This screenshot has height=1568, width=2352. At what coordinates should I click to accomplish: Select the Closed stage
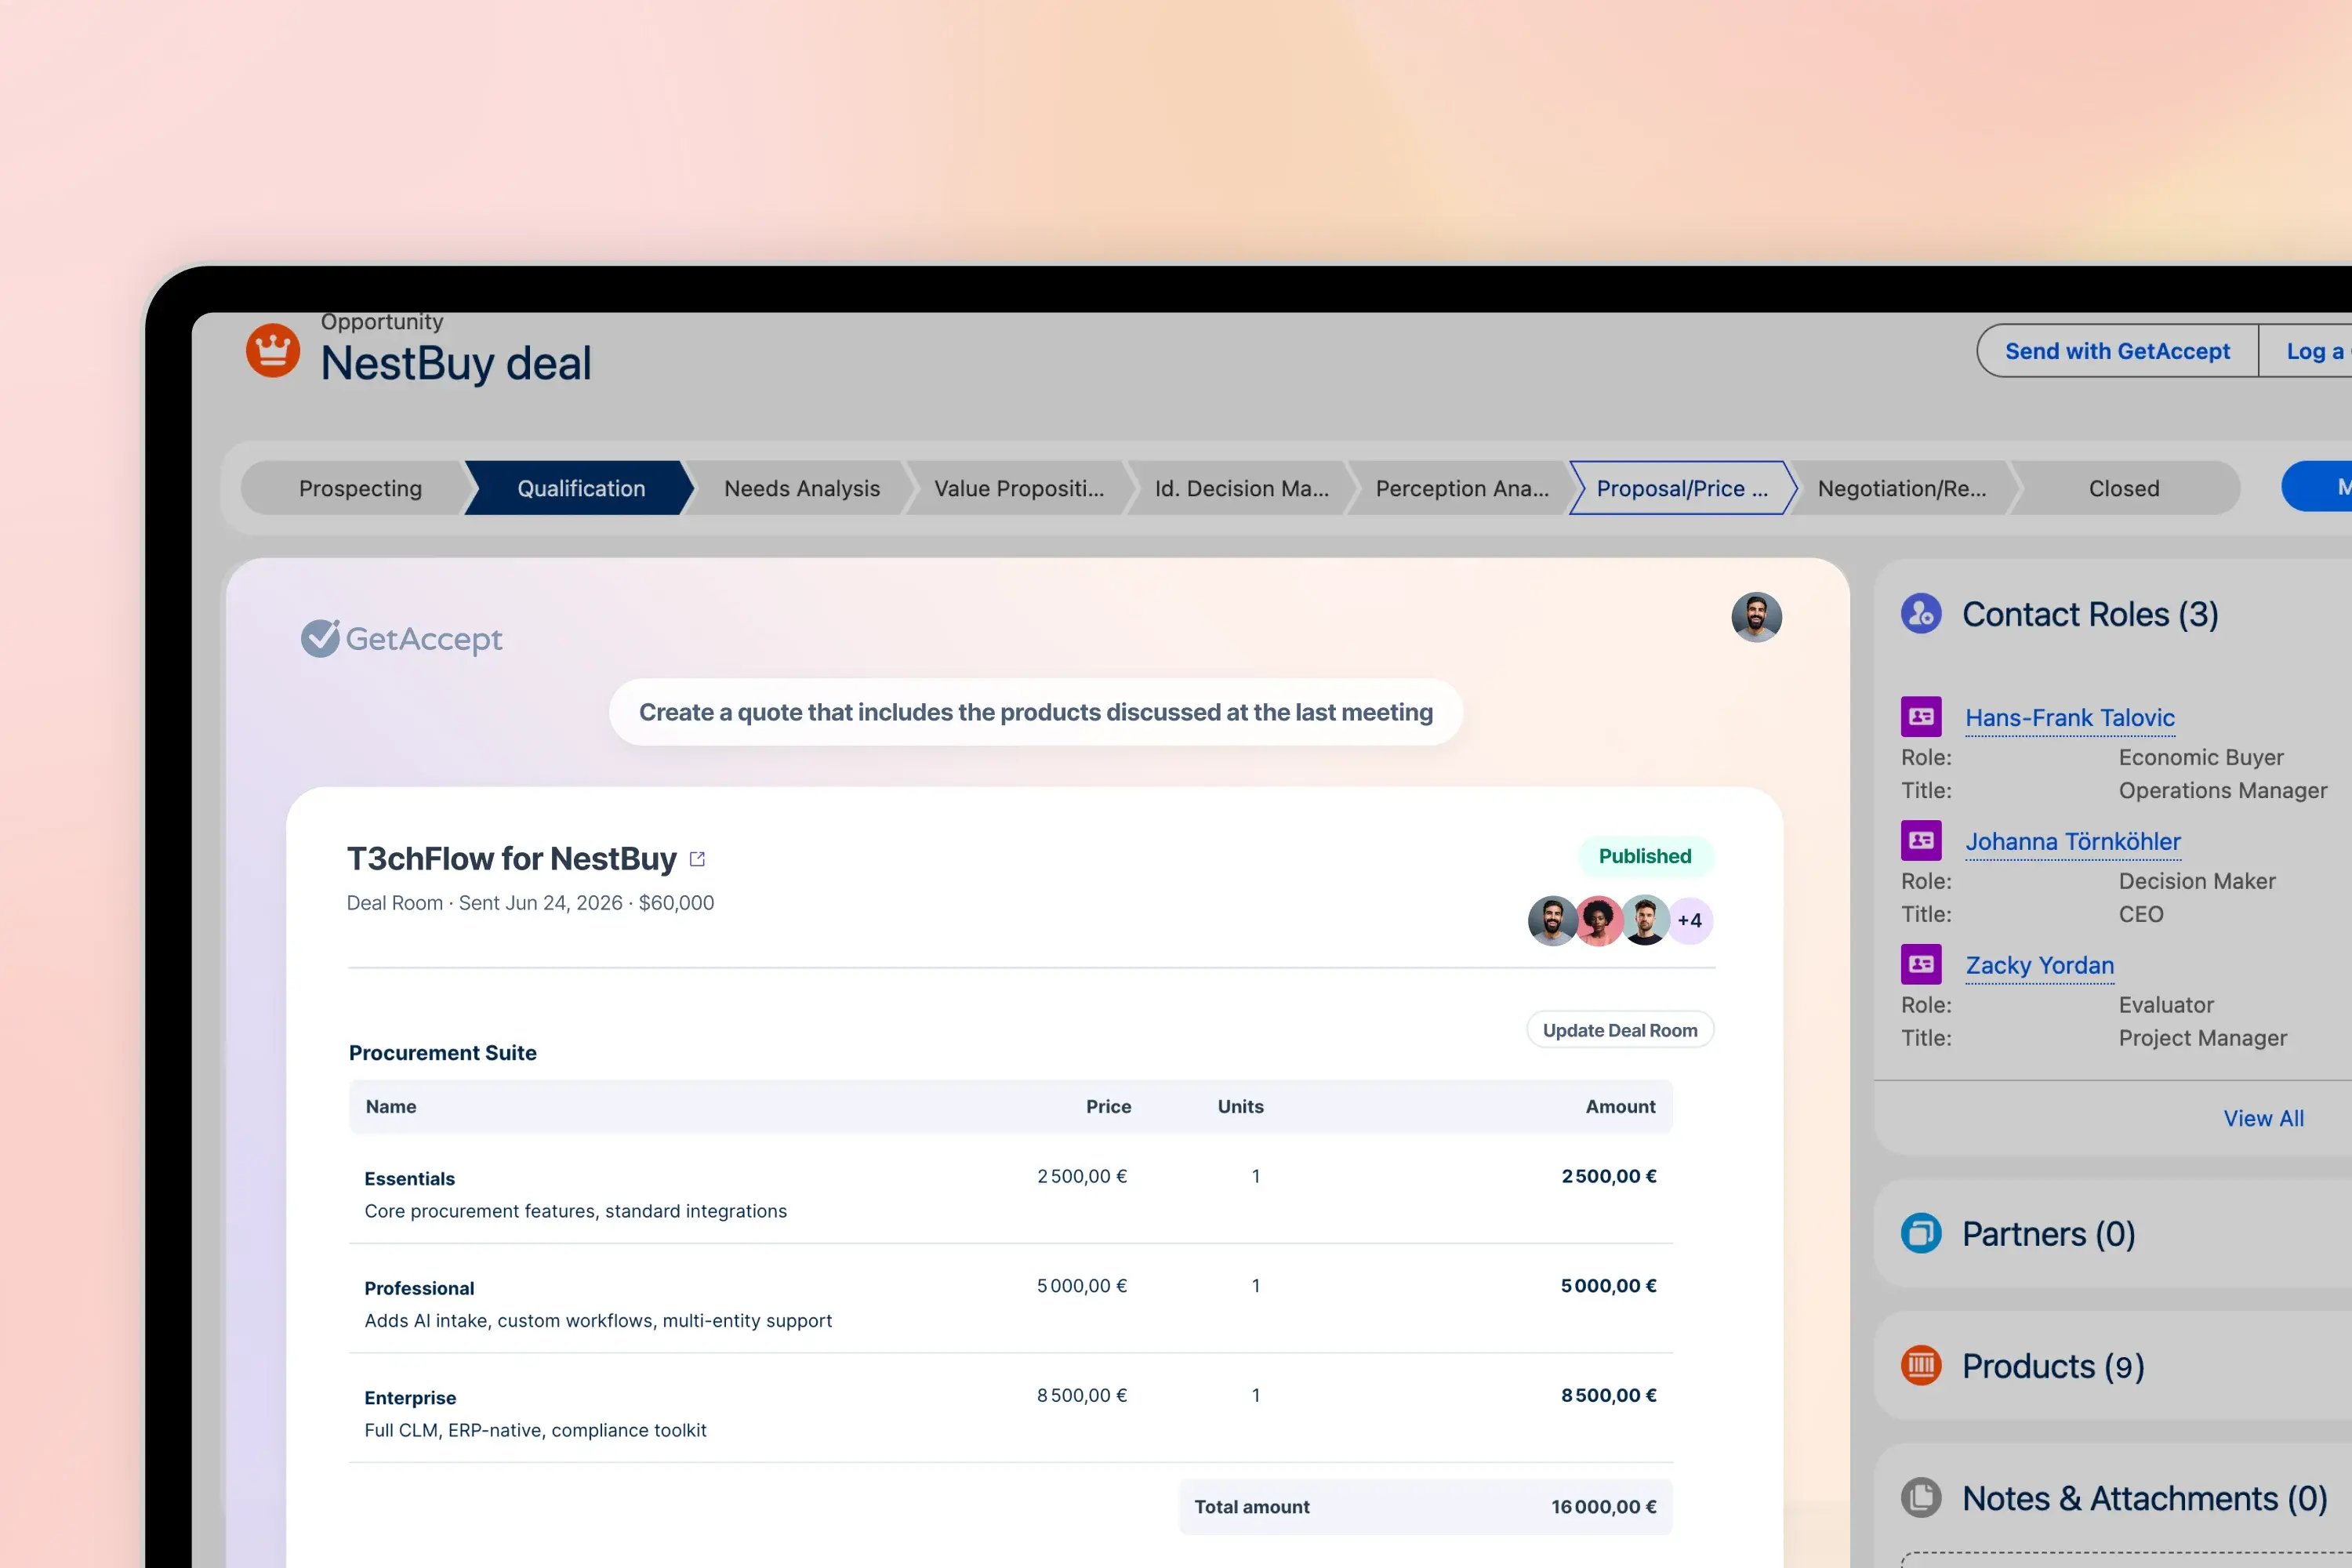[2124, 488]
